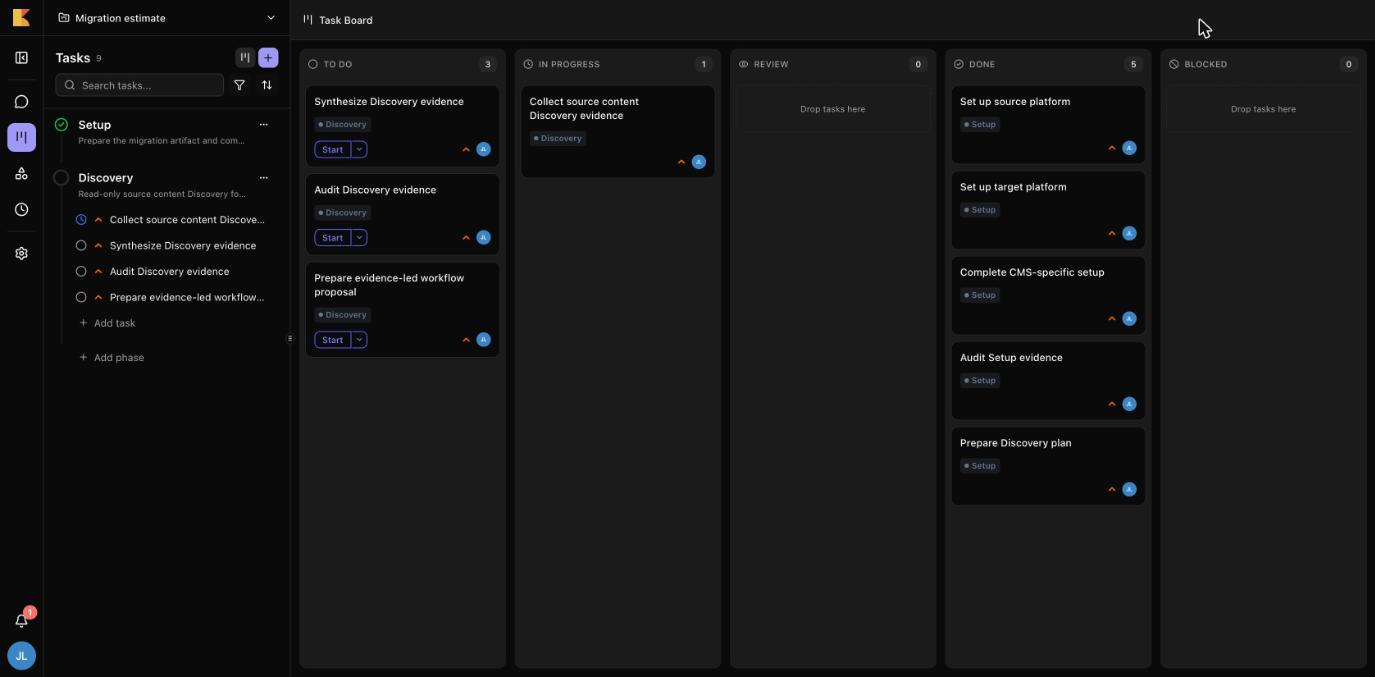This screenshot has height=677, width=1375.
Task: Click priority arrow on Set up source platform card
Action: (x=1112, y=148)
